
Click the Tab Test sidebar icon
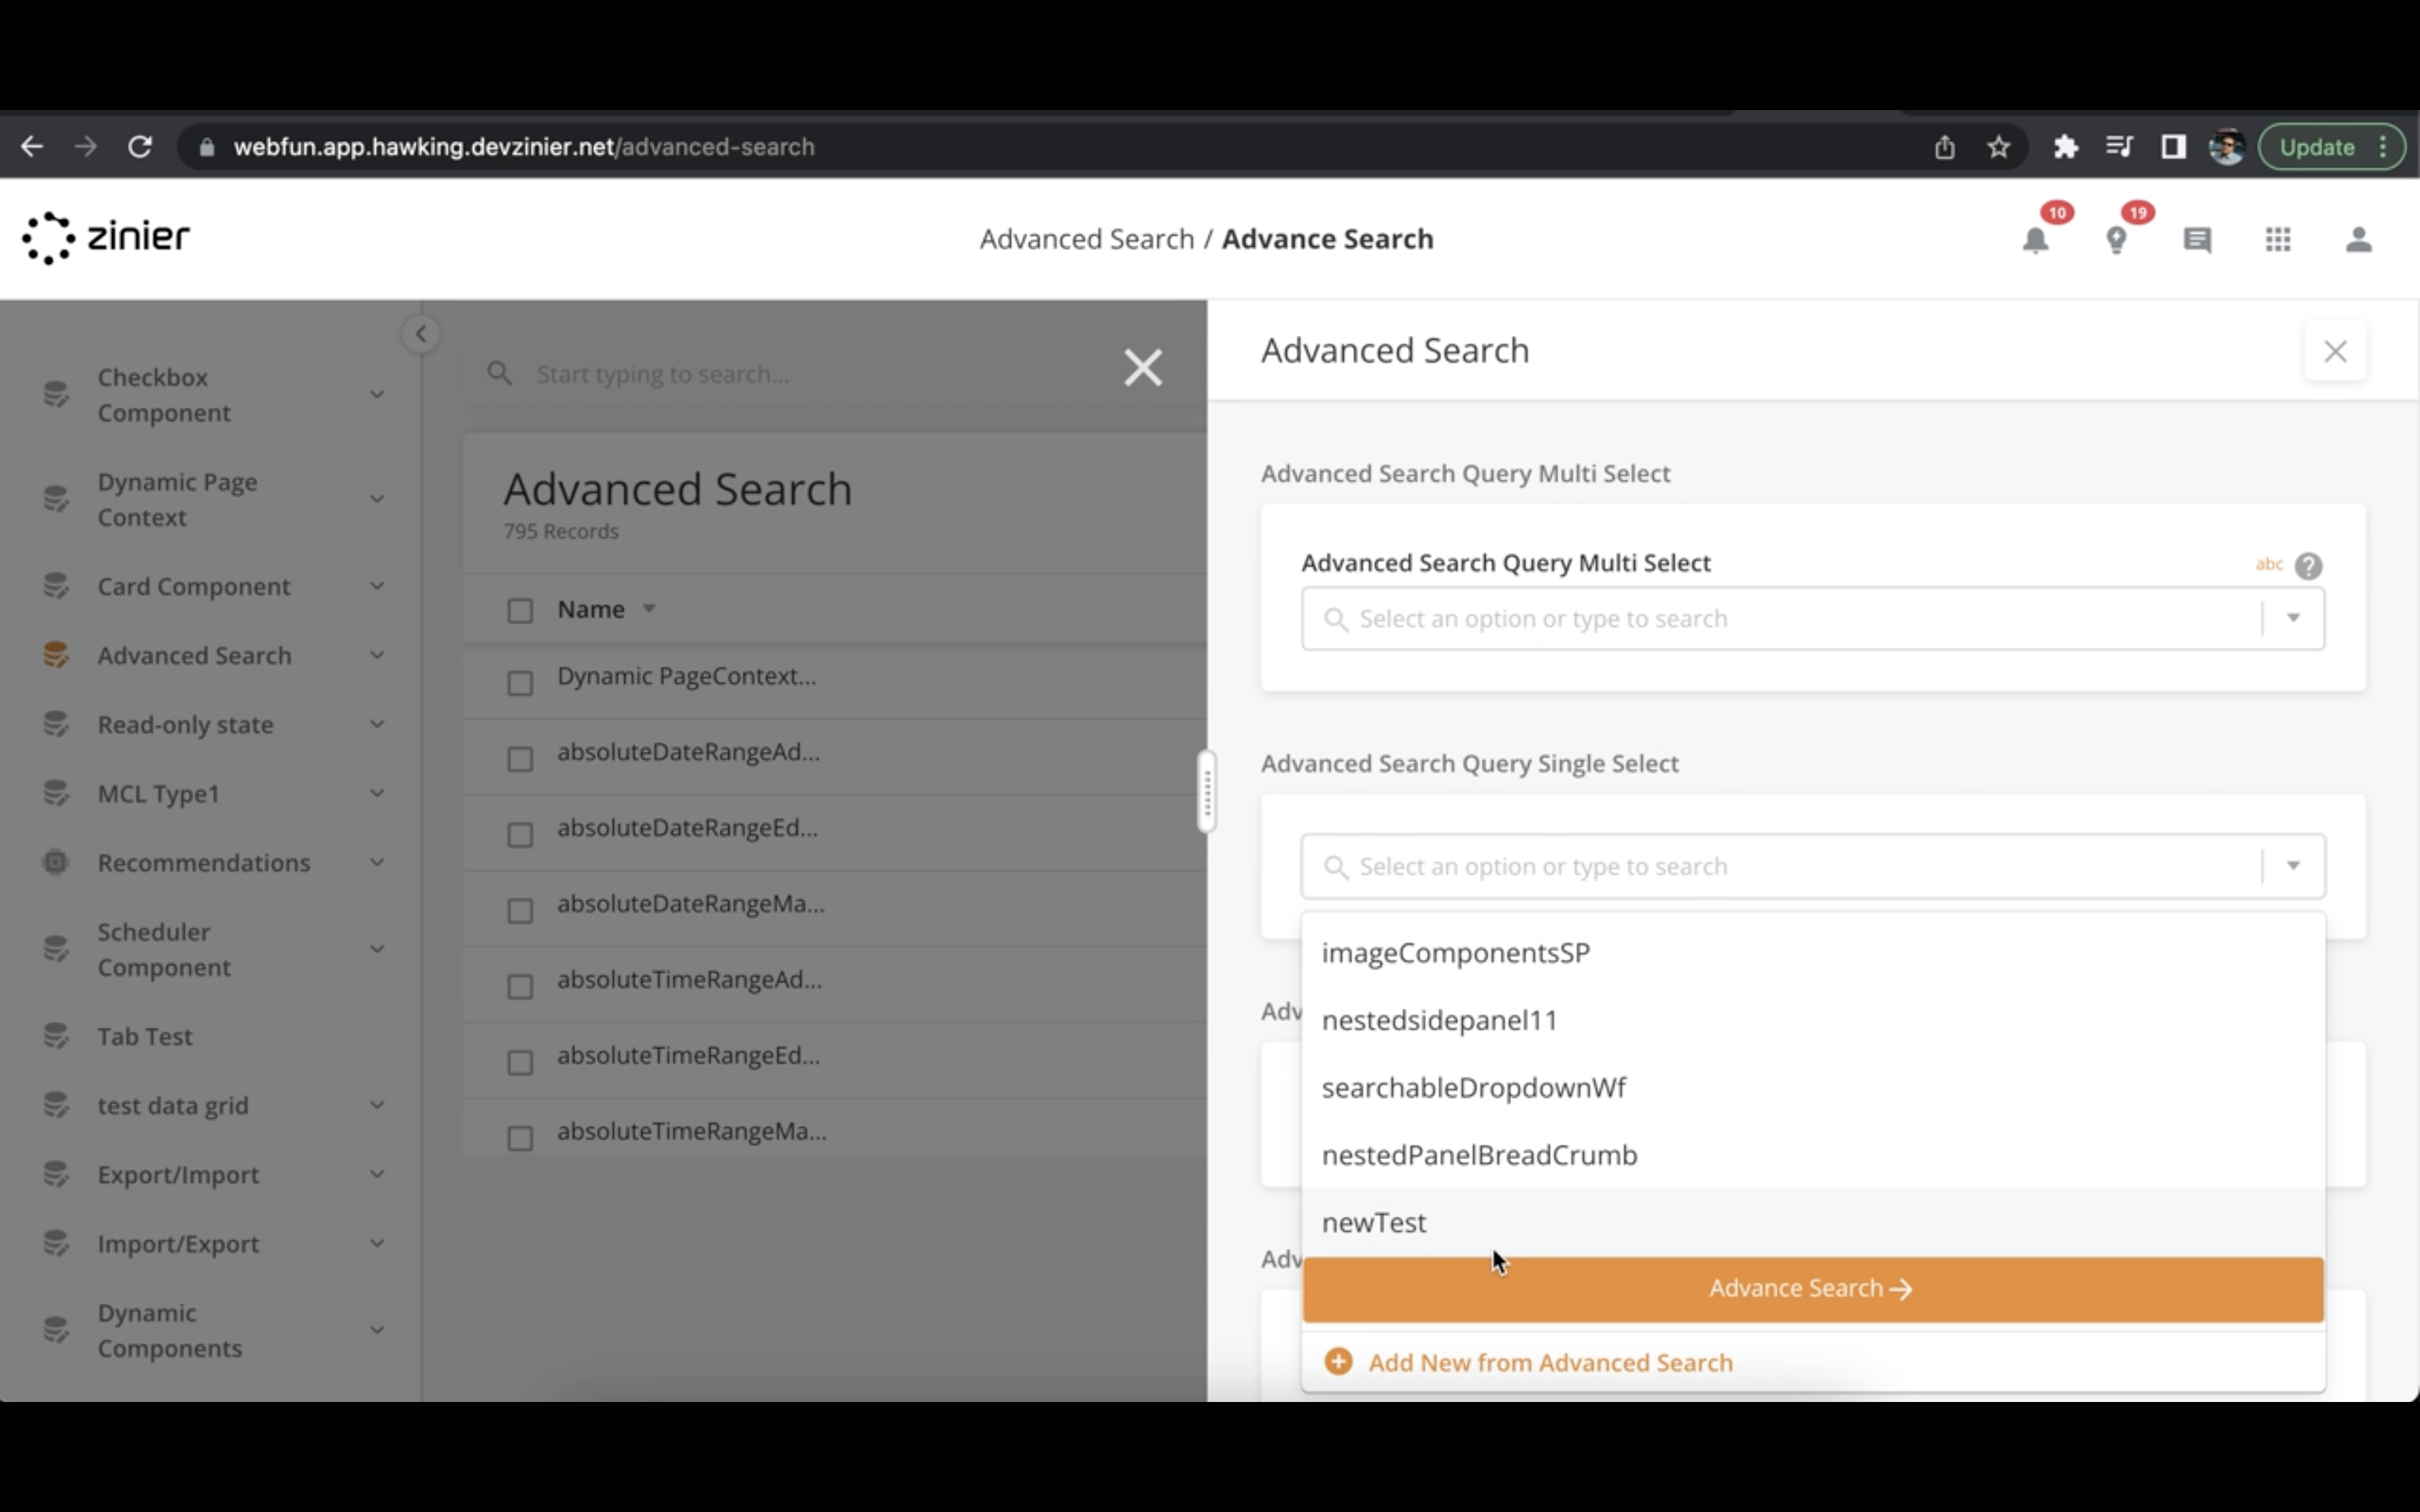56,1036
